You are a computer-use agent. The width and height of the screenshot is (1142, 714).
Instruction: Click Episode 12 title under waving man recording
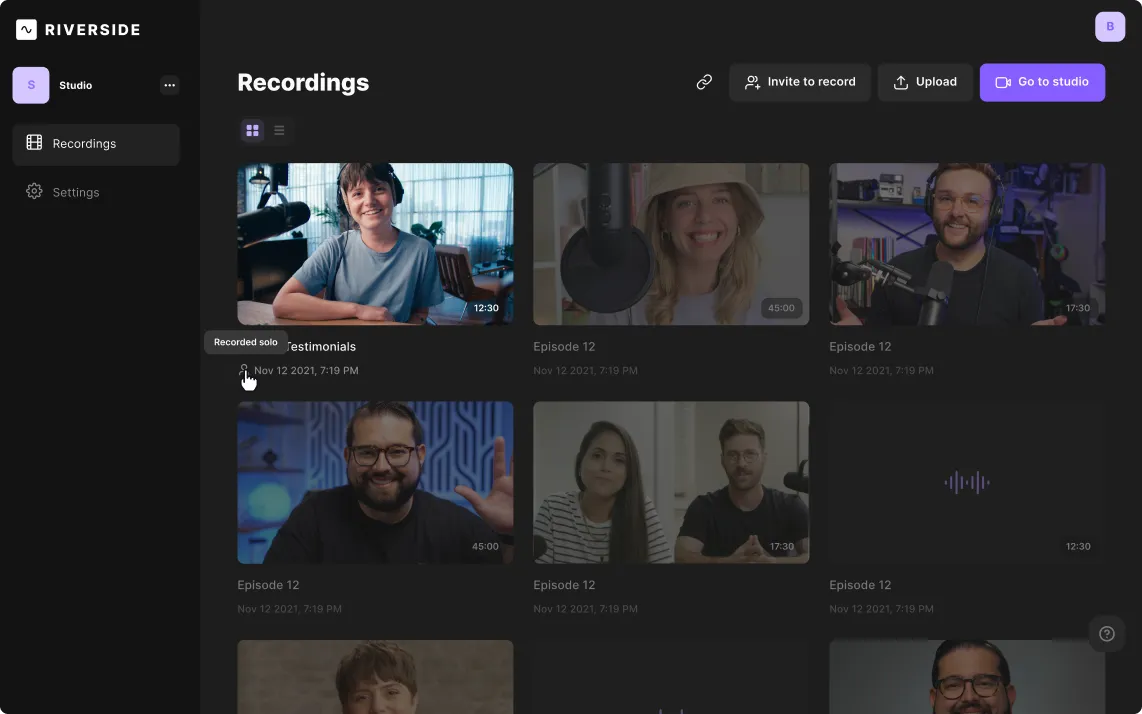tap(268, 585)
